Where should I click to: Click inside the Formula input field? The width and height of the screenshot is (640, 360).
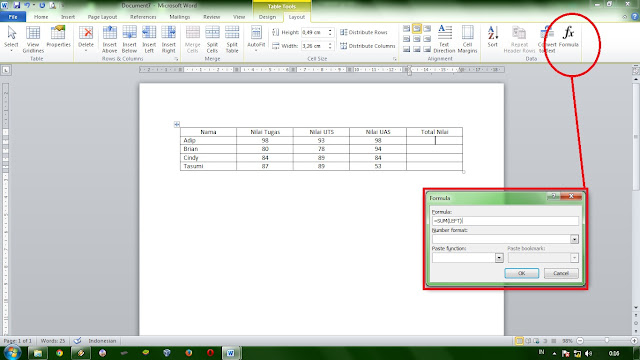pos(505,221)
